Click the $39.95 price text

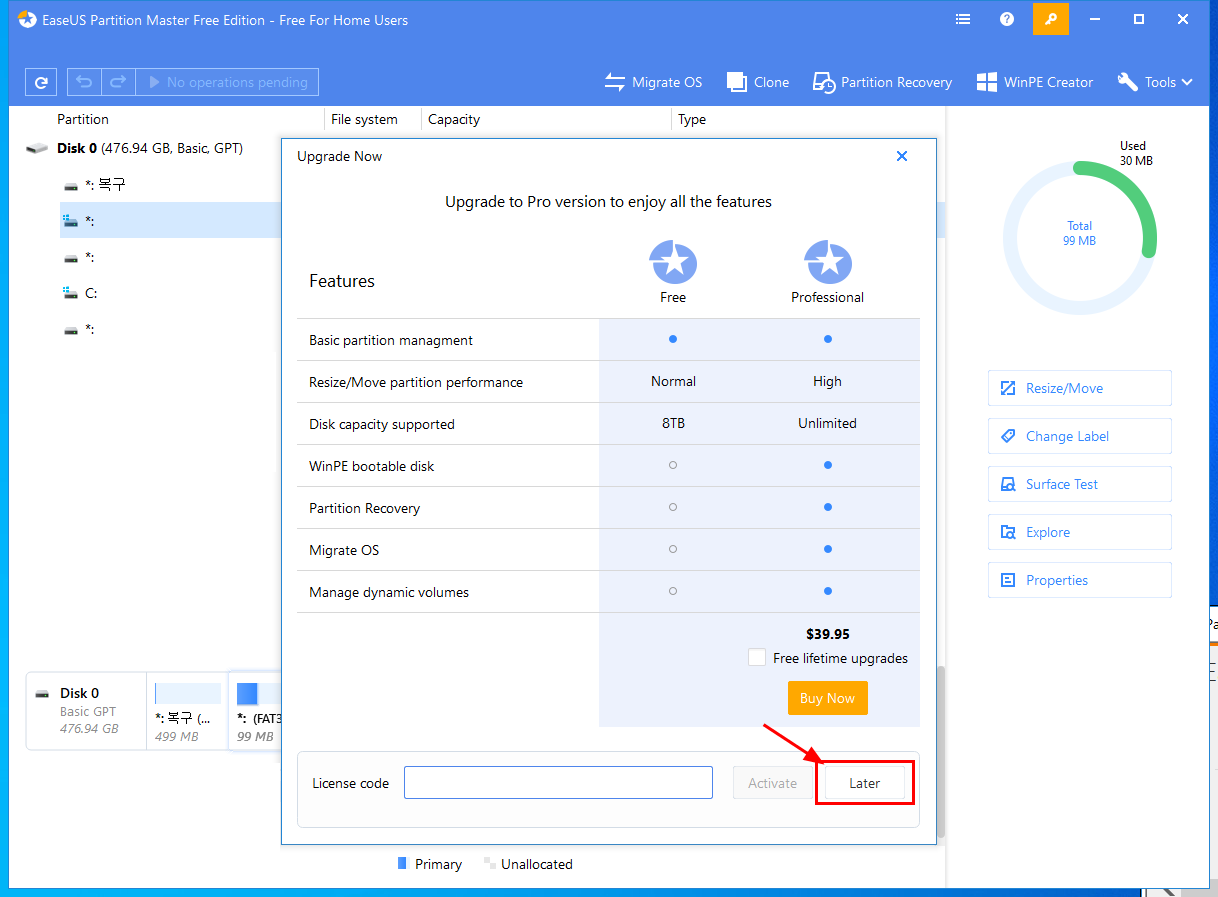pyautogui.click(x=828, y=634)
